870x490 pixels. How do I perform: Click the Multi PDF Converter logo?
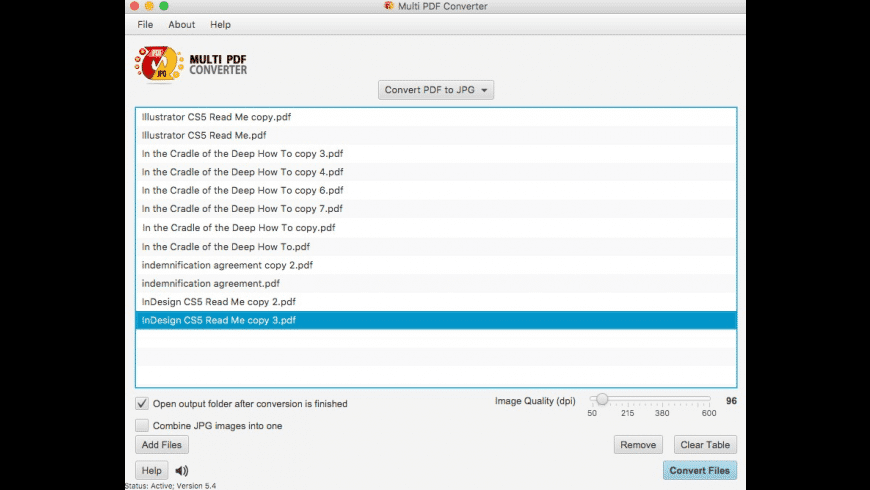191,64
